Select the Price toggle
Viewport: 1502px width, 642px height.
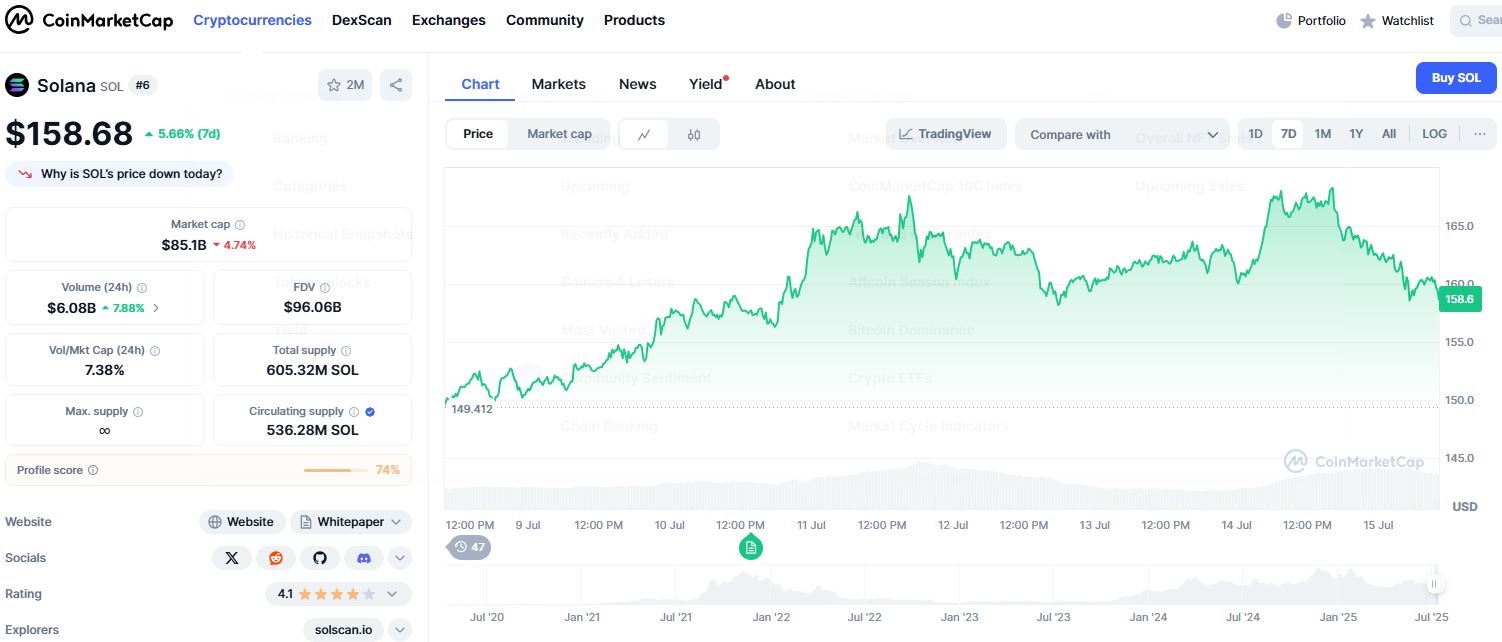[x=478, y=134]
